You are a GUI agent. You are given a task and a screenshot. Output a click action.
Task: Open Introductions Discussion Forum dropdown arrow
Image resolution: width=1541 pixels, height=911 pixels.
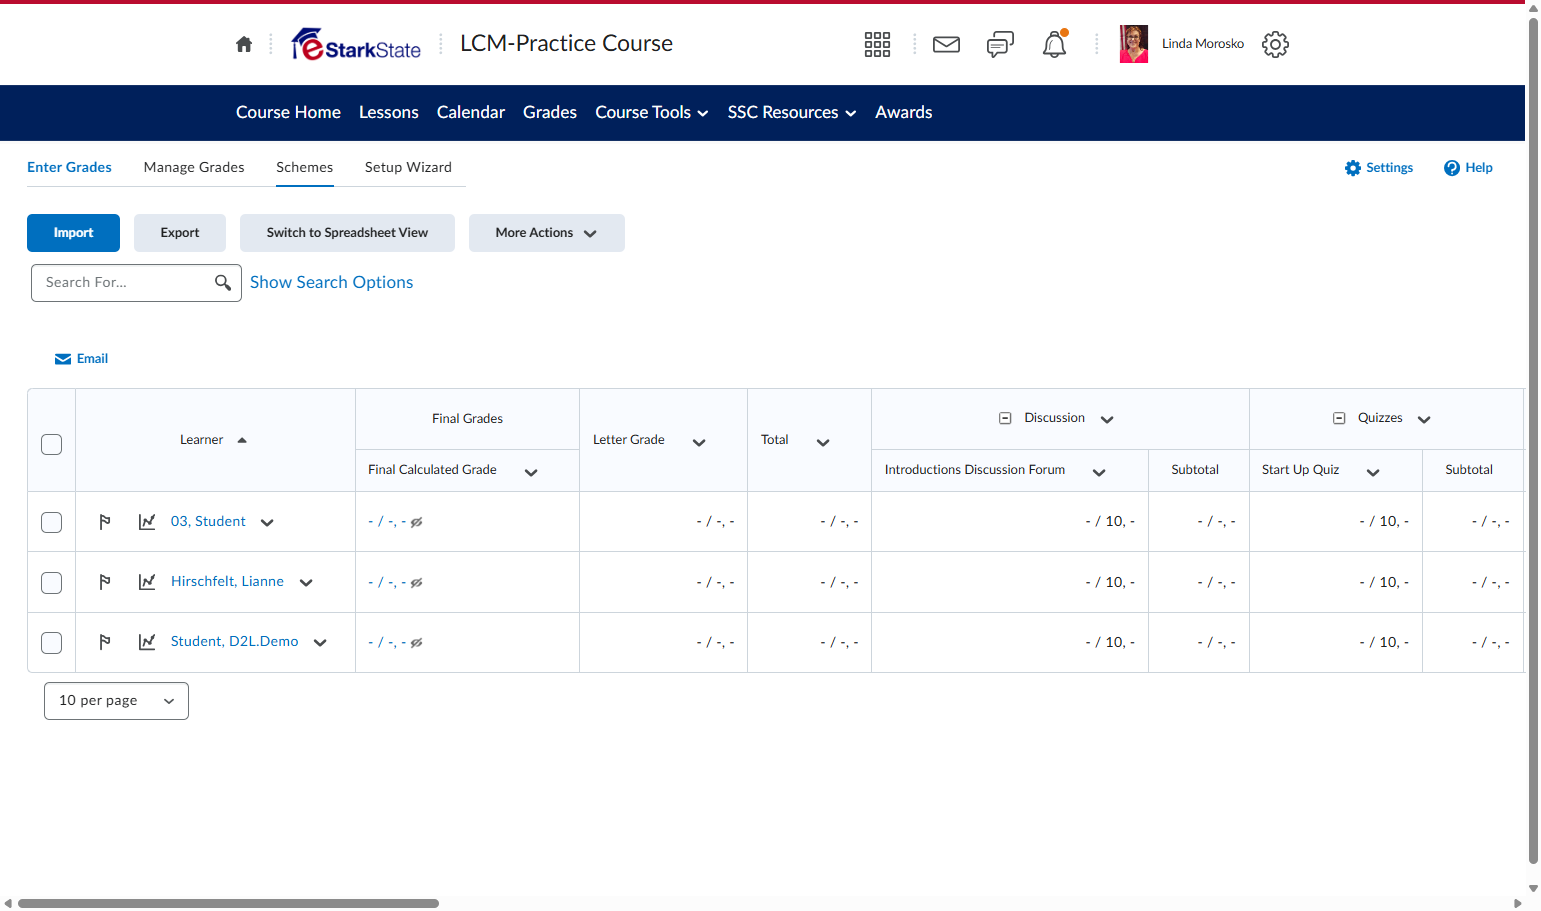(1099, 473)
